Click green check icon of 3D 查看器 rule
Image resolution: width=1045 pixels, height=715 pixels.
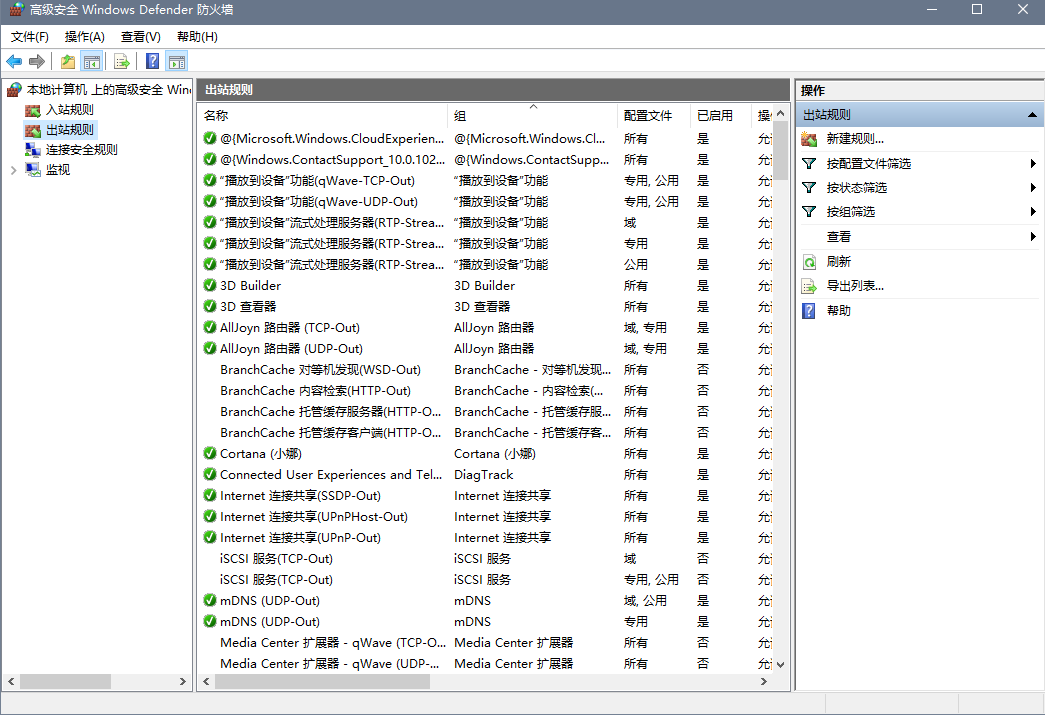[210, 307]
